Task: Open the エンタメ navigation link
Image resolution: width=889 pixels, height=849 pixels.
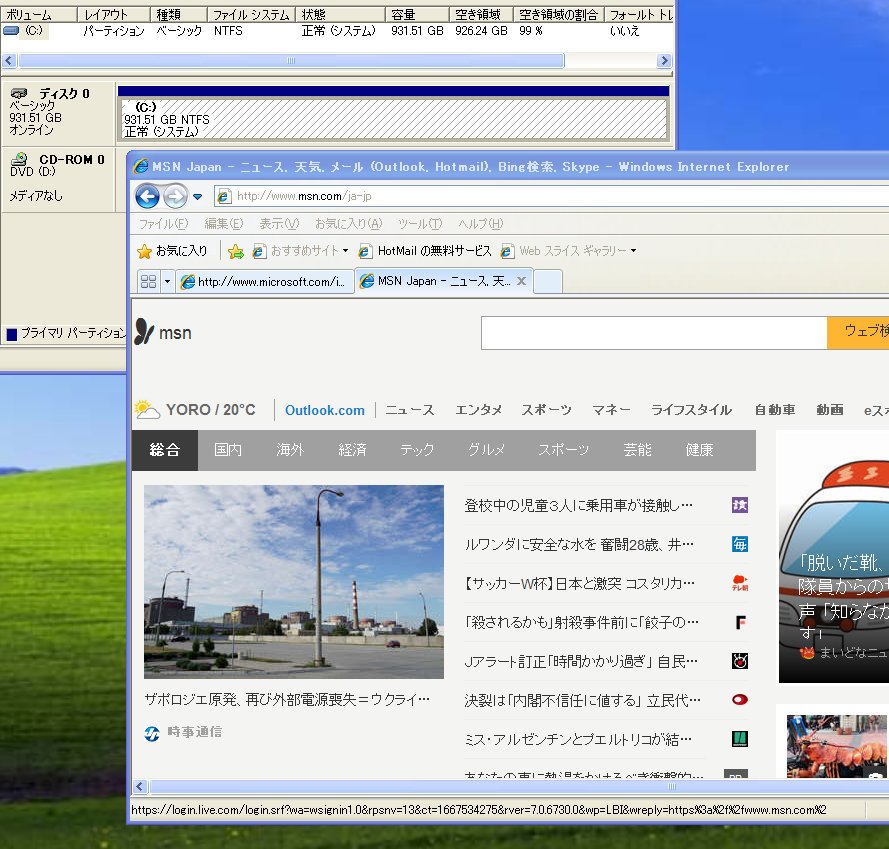Action: coord(479,410)
